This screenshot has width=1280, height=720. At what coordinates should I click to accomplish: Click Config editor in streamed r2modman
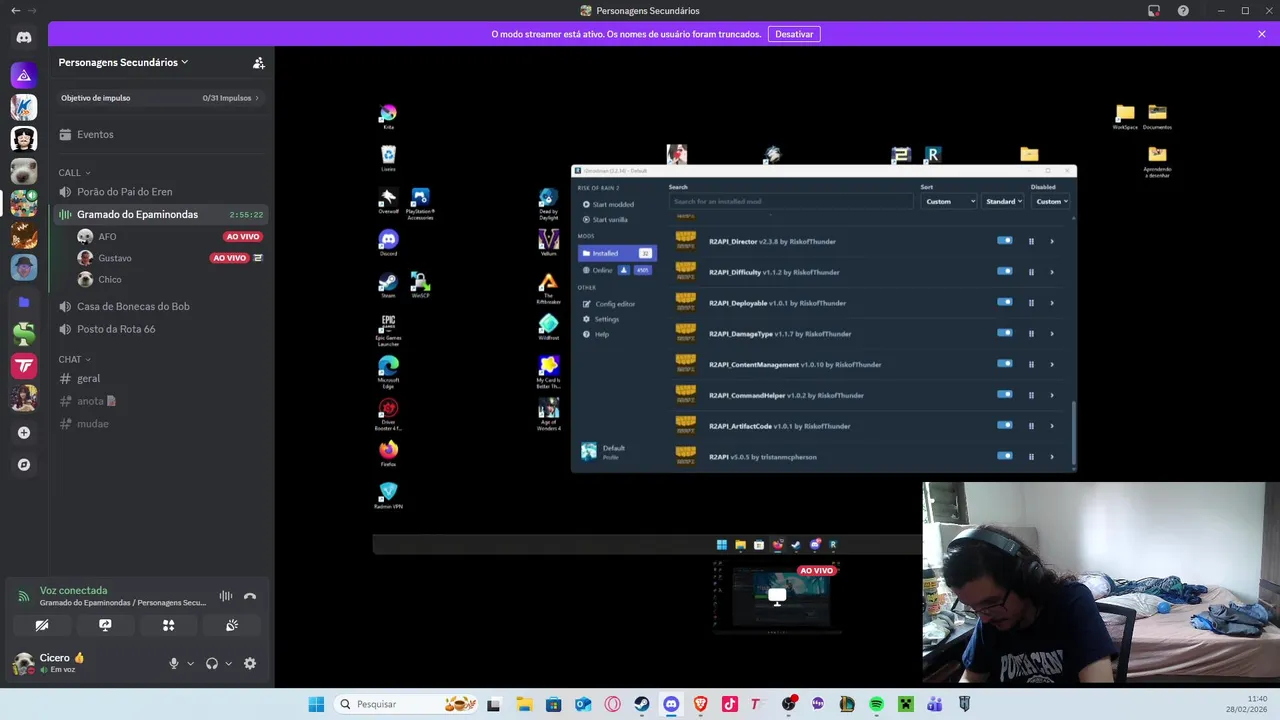610,304
